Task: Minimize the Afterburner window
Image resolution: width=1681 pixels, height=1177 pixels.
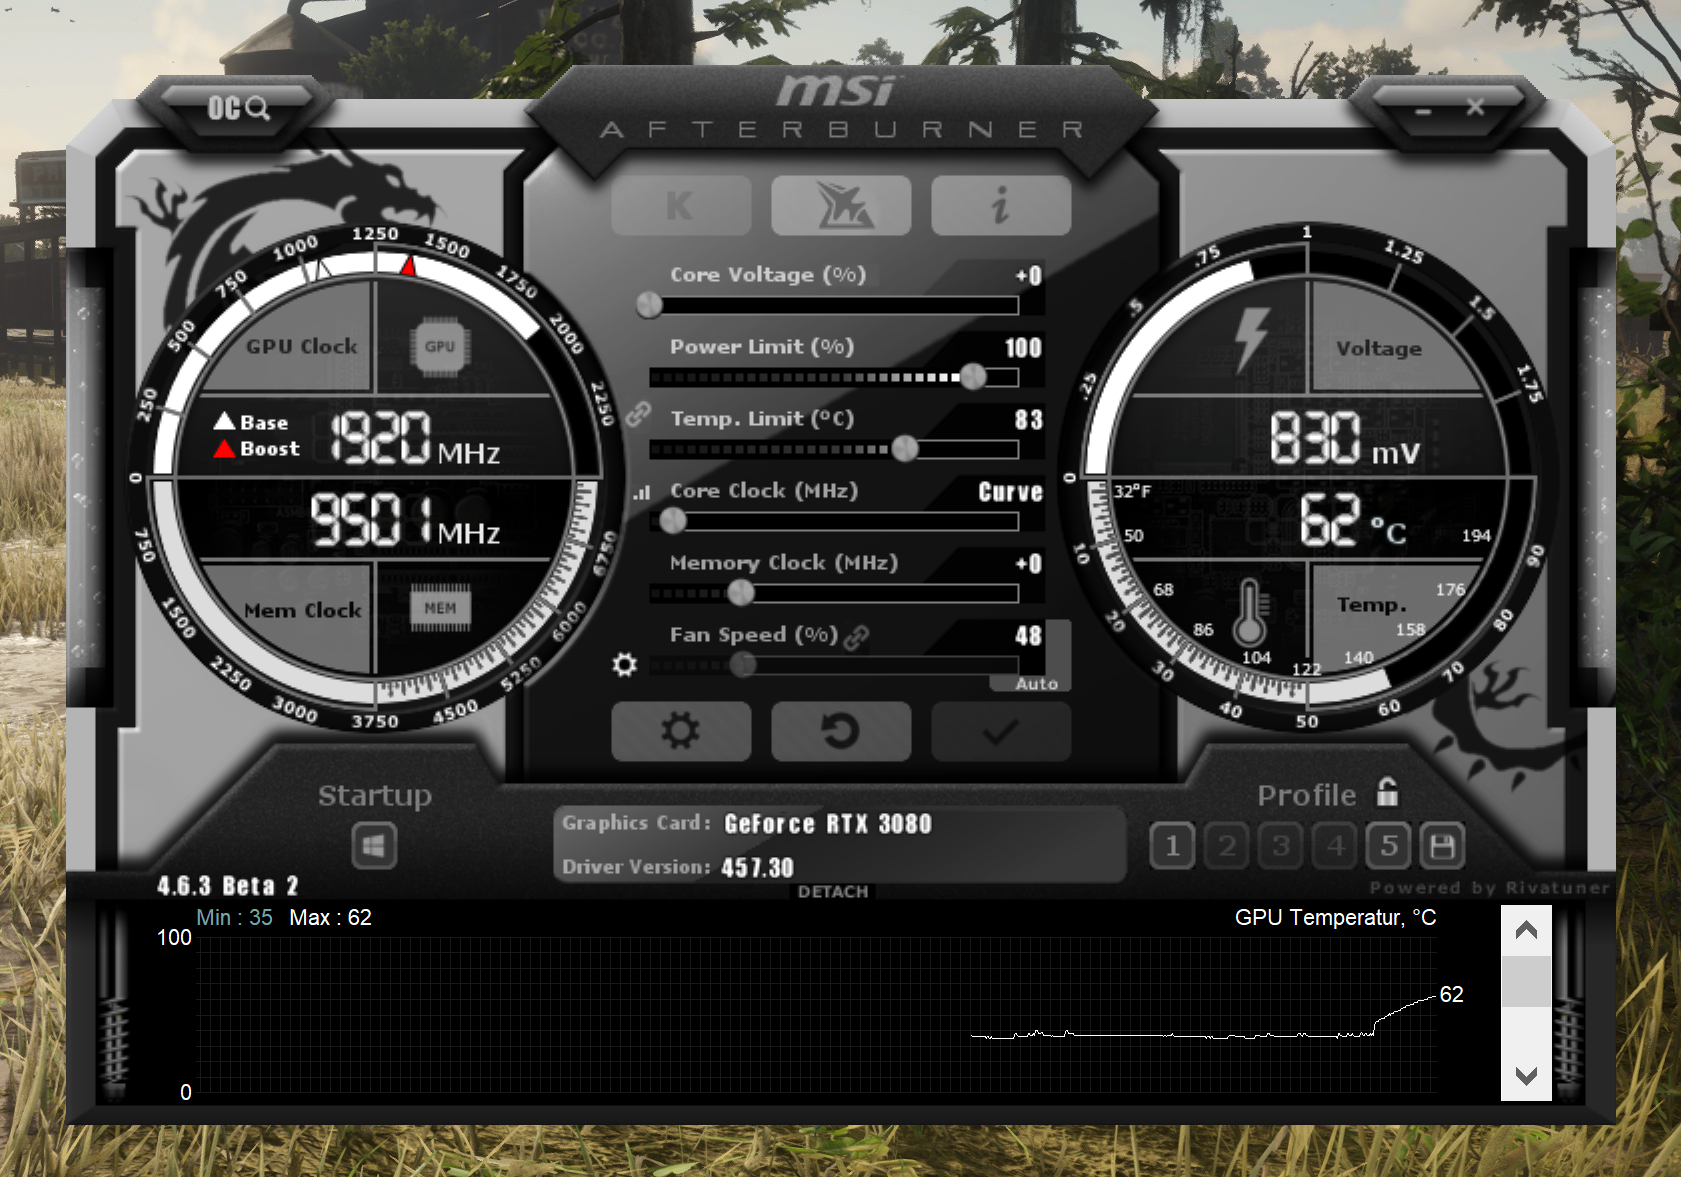Action: coord(1423,111)
